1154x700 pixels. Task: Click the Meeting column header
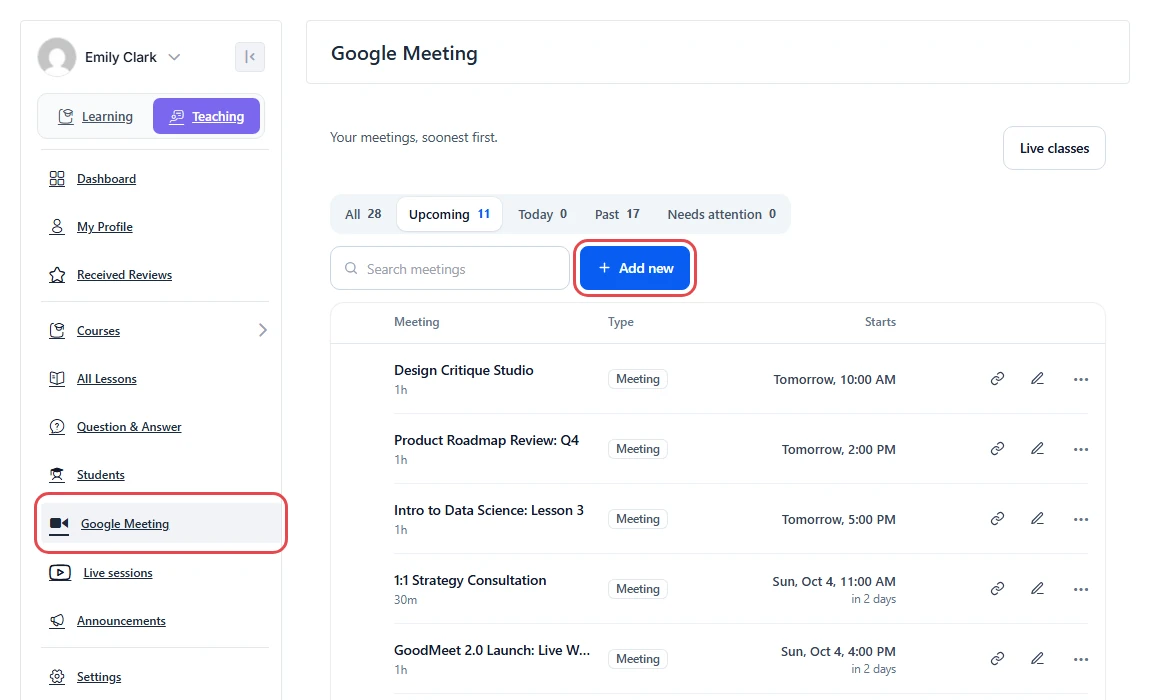(x=417, y=322)
